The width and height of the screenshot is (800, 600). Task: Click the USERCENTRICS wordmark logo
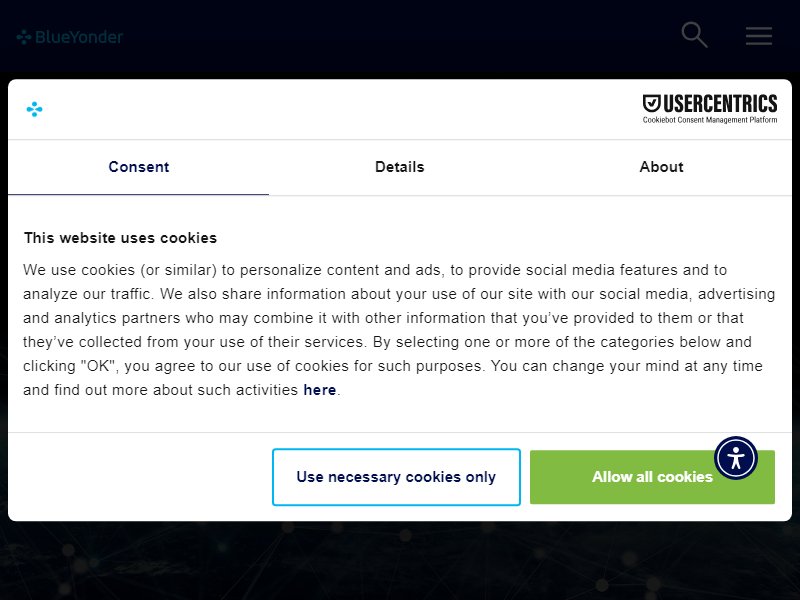pyautogui.click(x=720, y=104)
